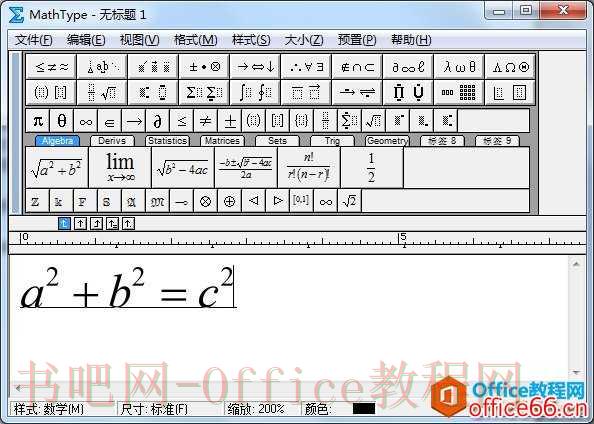Open fraction and radical templates palette

click(x=102, y=92)
